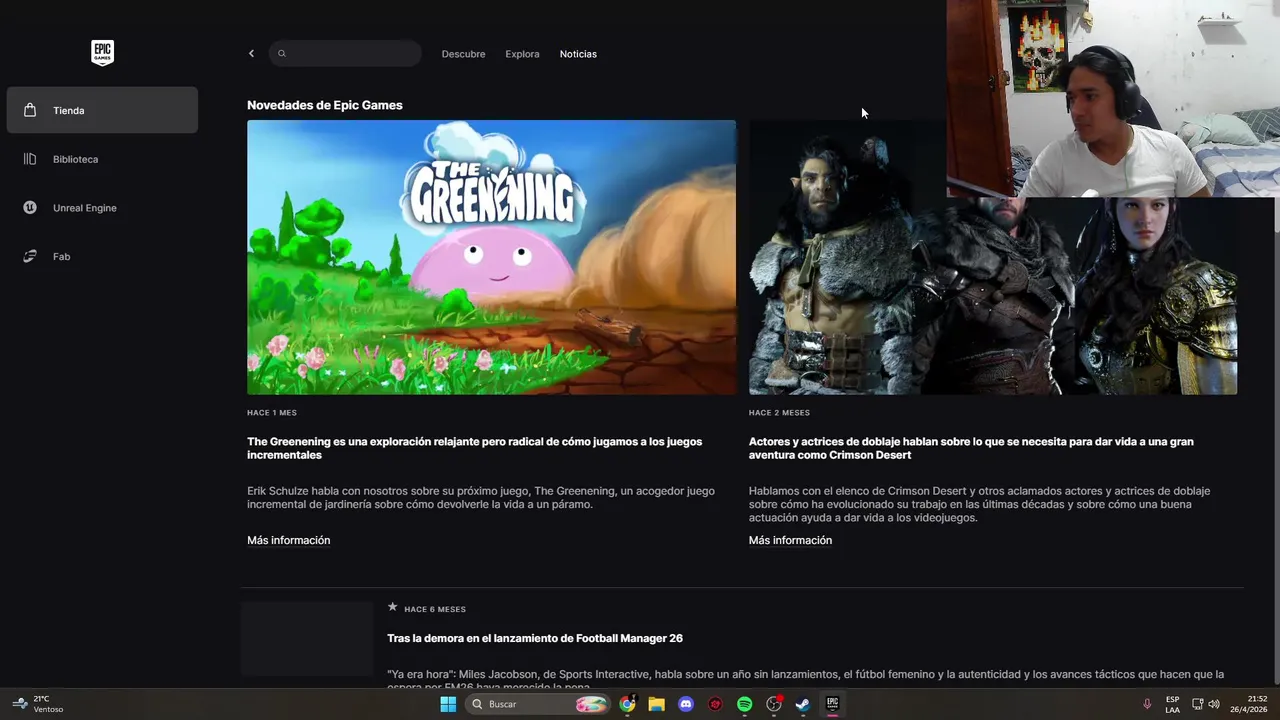The height and width of the screenshot is (720, 1280).
Task: Click the taskbar Buscar search box
Action: [x=538, y=704]
